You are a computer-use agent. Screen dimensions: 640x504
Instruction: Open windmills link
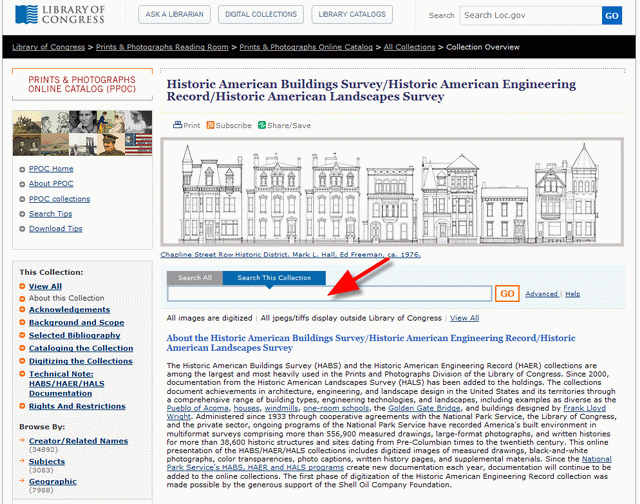[281, 408]
